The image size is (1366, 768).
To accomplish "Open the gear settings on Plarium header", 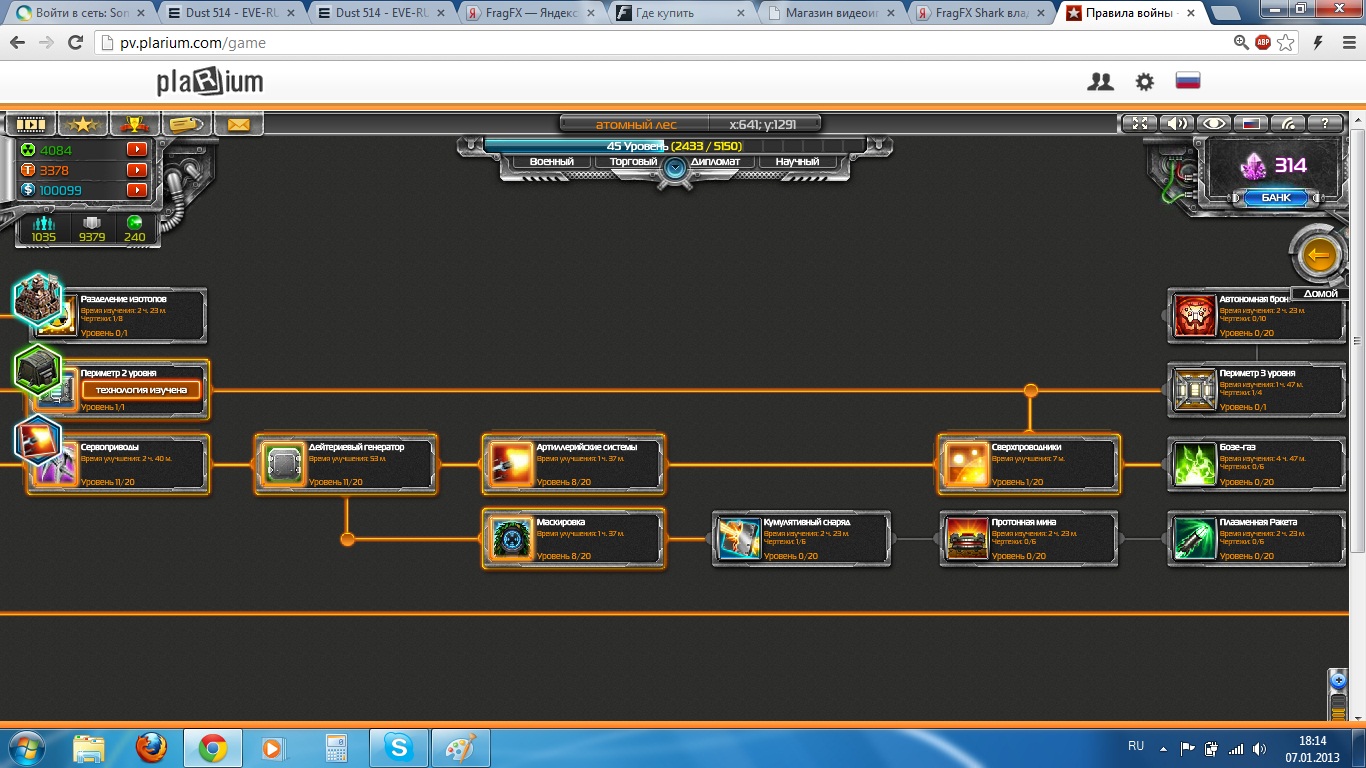I will pos(1145,82).
